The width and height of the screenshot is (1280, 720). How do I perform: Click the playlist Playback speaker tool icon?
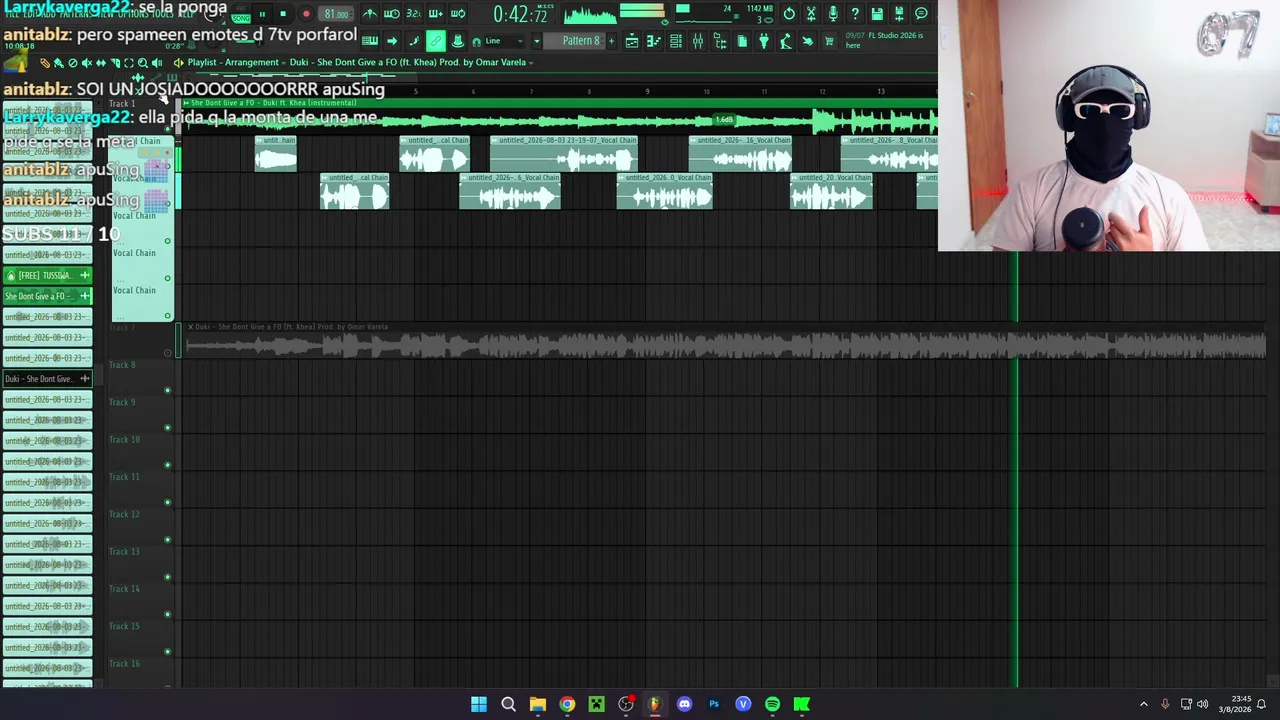pyautogui.click(x=156, y=63)
